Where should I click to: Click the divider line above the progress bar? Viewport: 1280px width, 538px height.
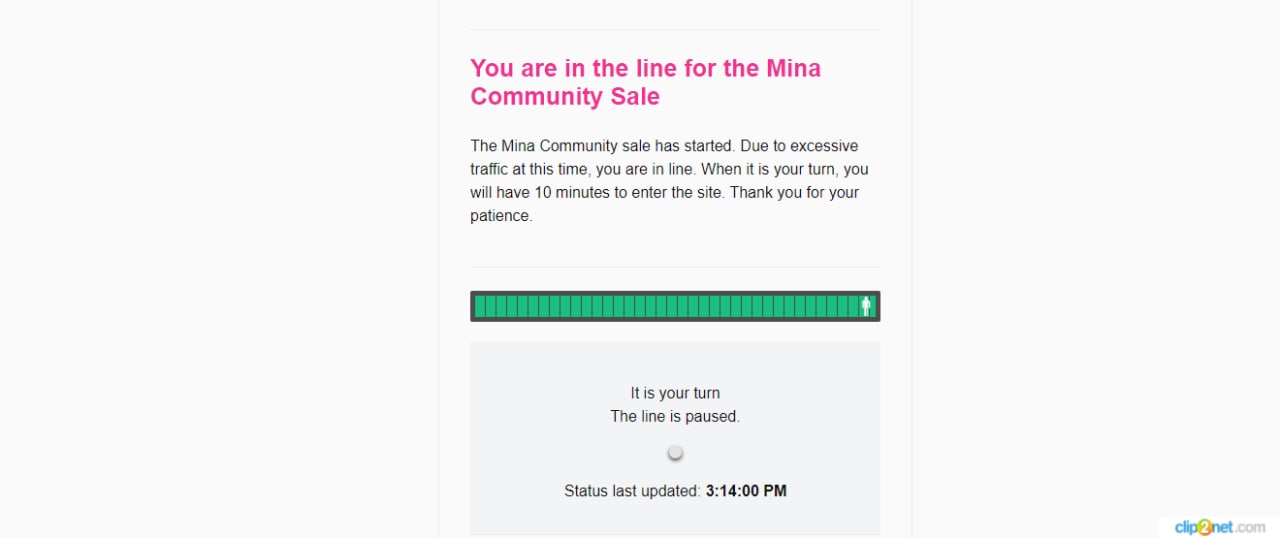pos(675,267)
